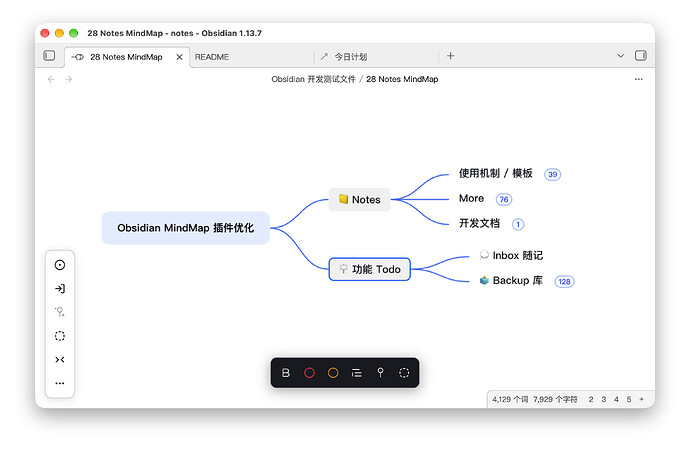Click the 开发文档 node
The height and width of the screenshot is (455, 690).
click(x=479, y=224)
